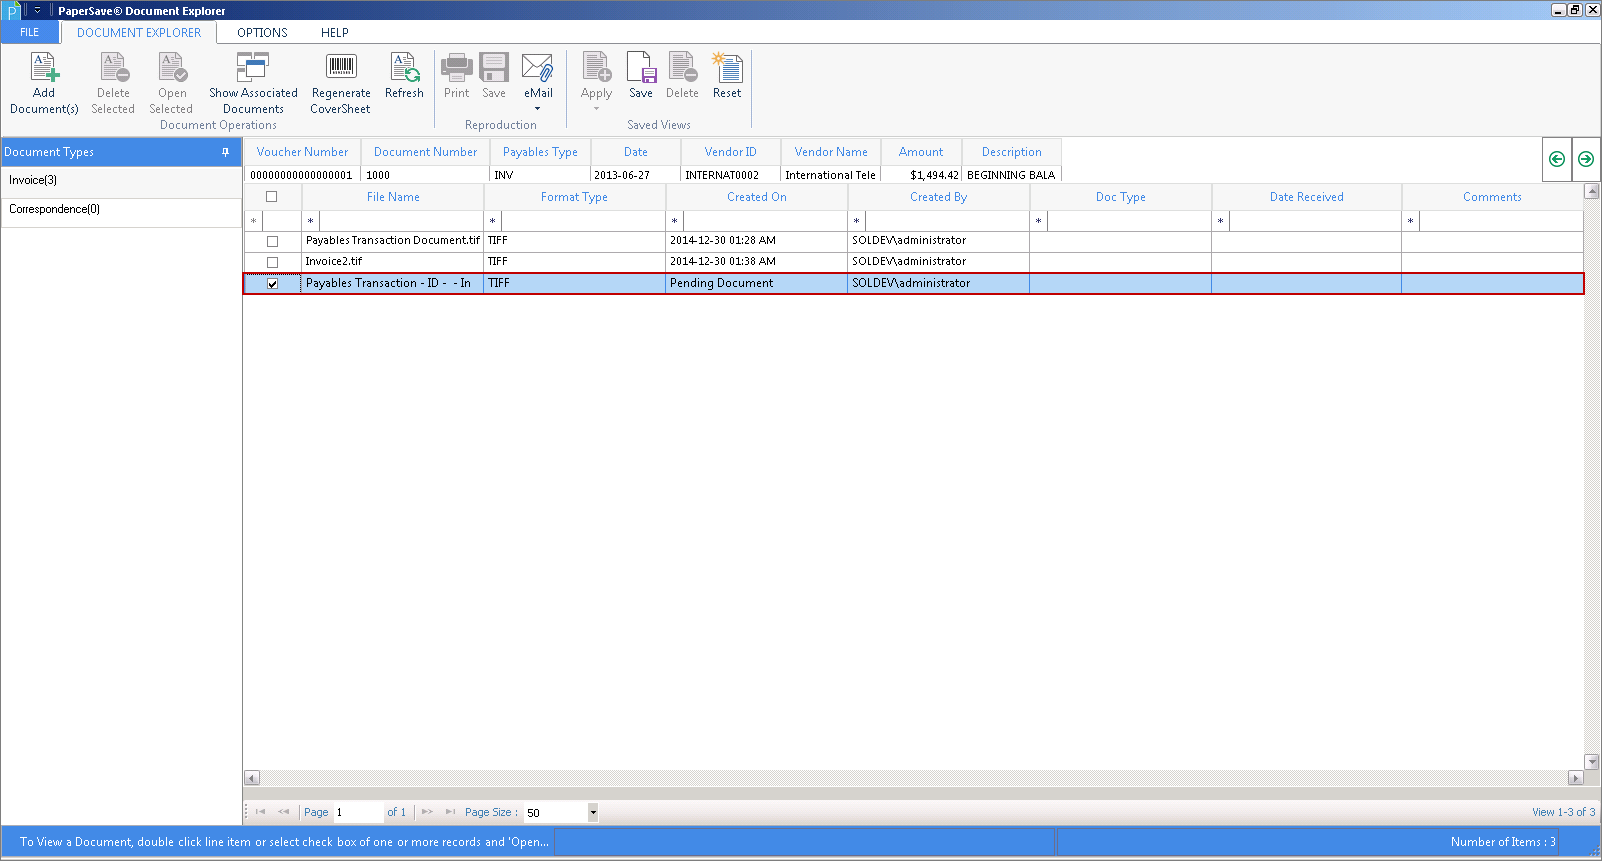Click the Page number input field
The height and width of the screenshot is (861, 1602).
point(358,812)
